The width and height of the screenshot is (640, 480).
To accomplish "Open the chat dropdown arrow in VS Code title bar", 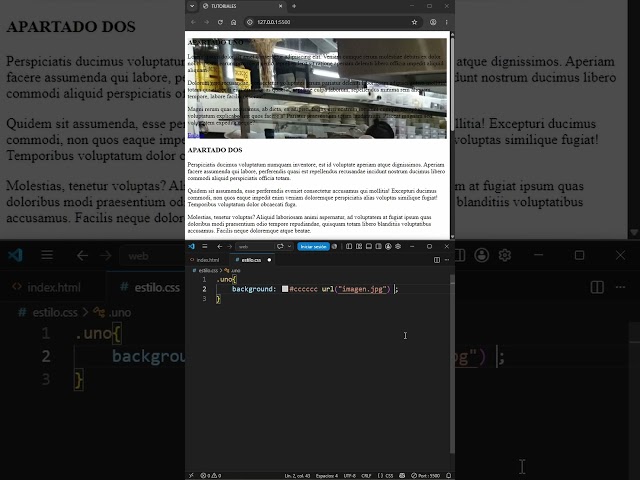I will 289,247.
